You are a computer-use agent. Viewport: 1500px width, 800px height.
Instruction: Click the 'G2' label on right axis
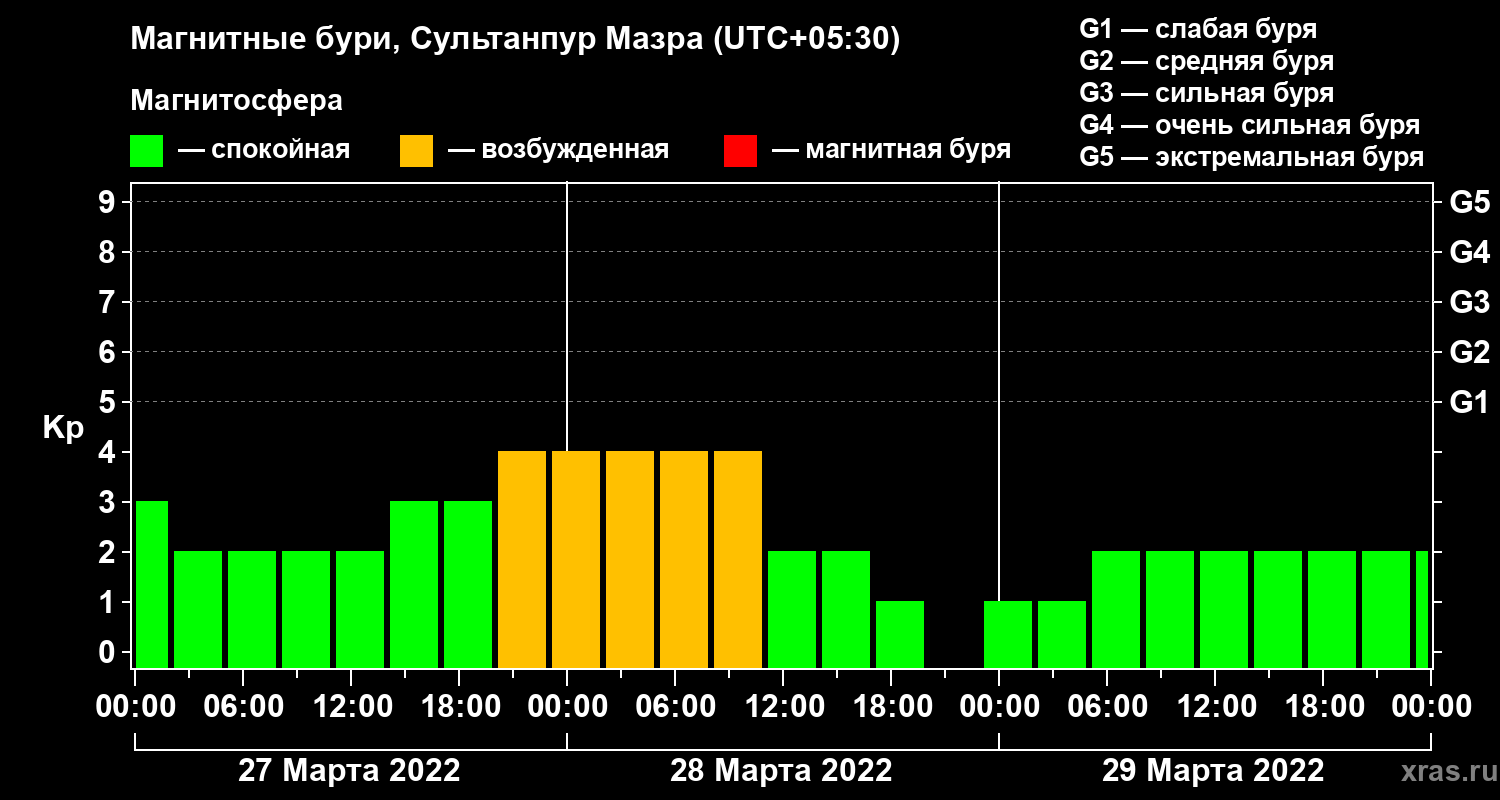point(1470,353)
